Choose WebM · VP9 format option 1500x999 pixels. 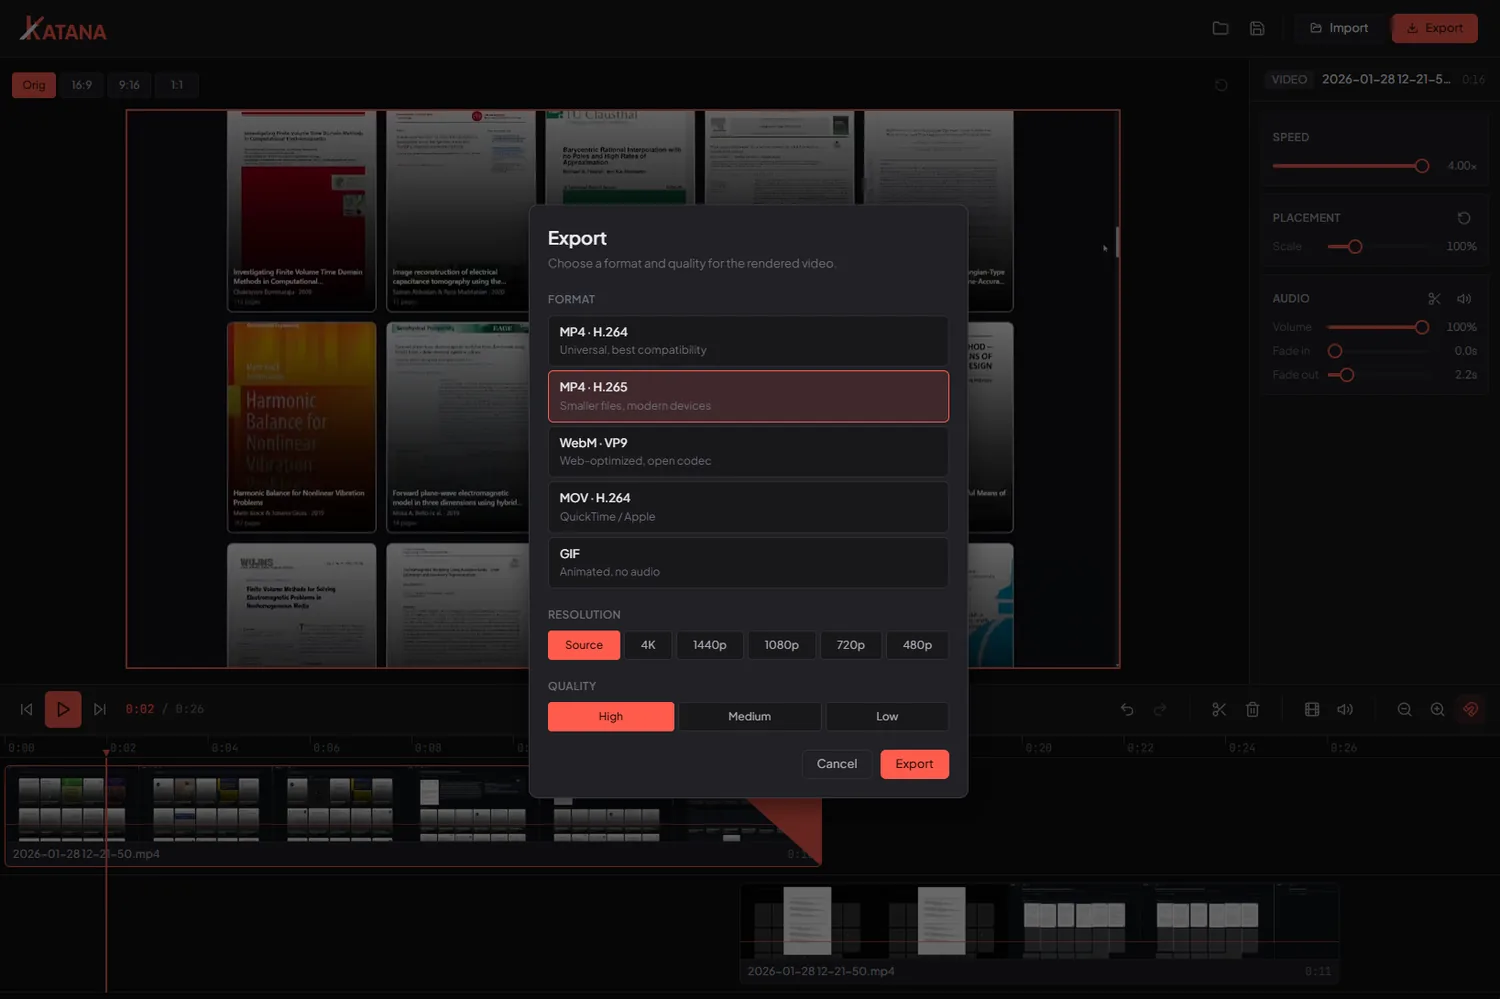click(x=748, y=452)
